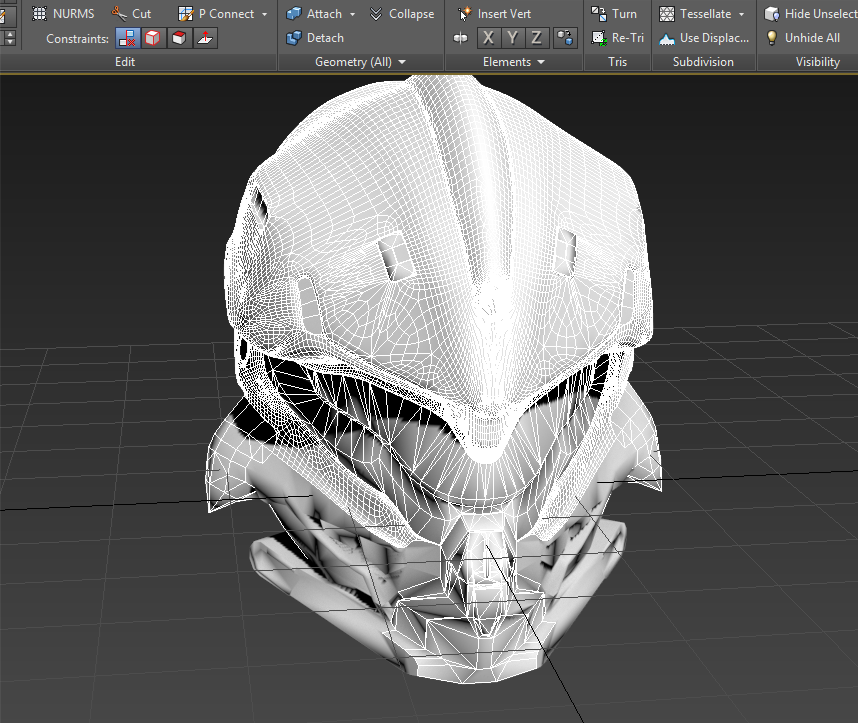Click Hide Unselected button
Screen dimensions: 858x723
pos(811,14)
